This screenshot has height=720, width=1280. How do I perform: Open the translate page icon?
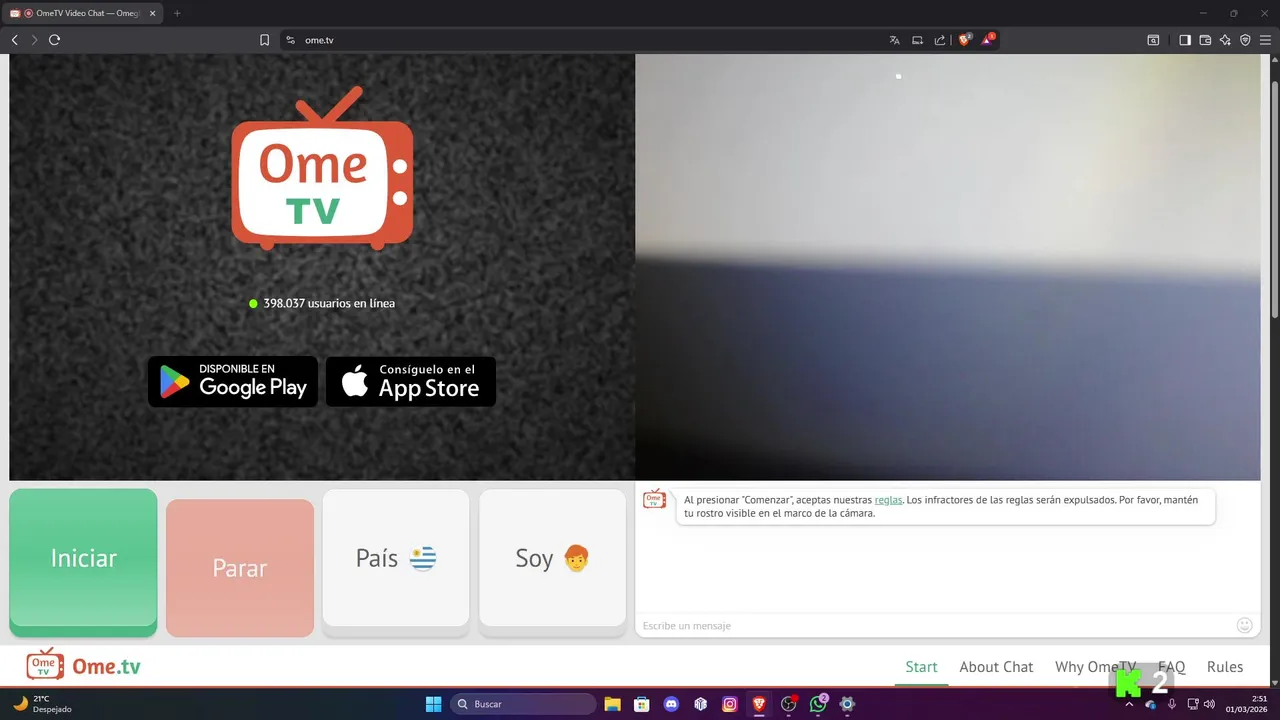(x=894, y=40)
